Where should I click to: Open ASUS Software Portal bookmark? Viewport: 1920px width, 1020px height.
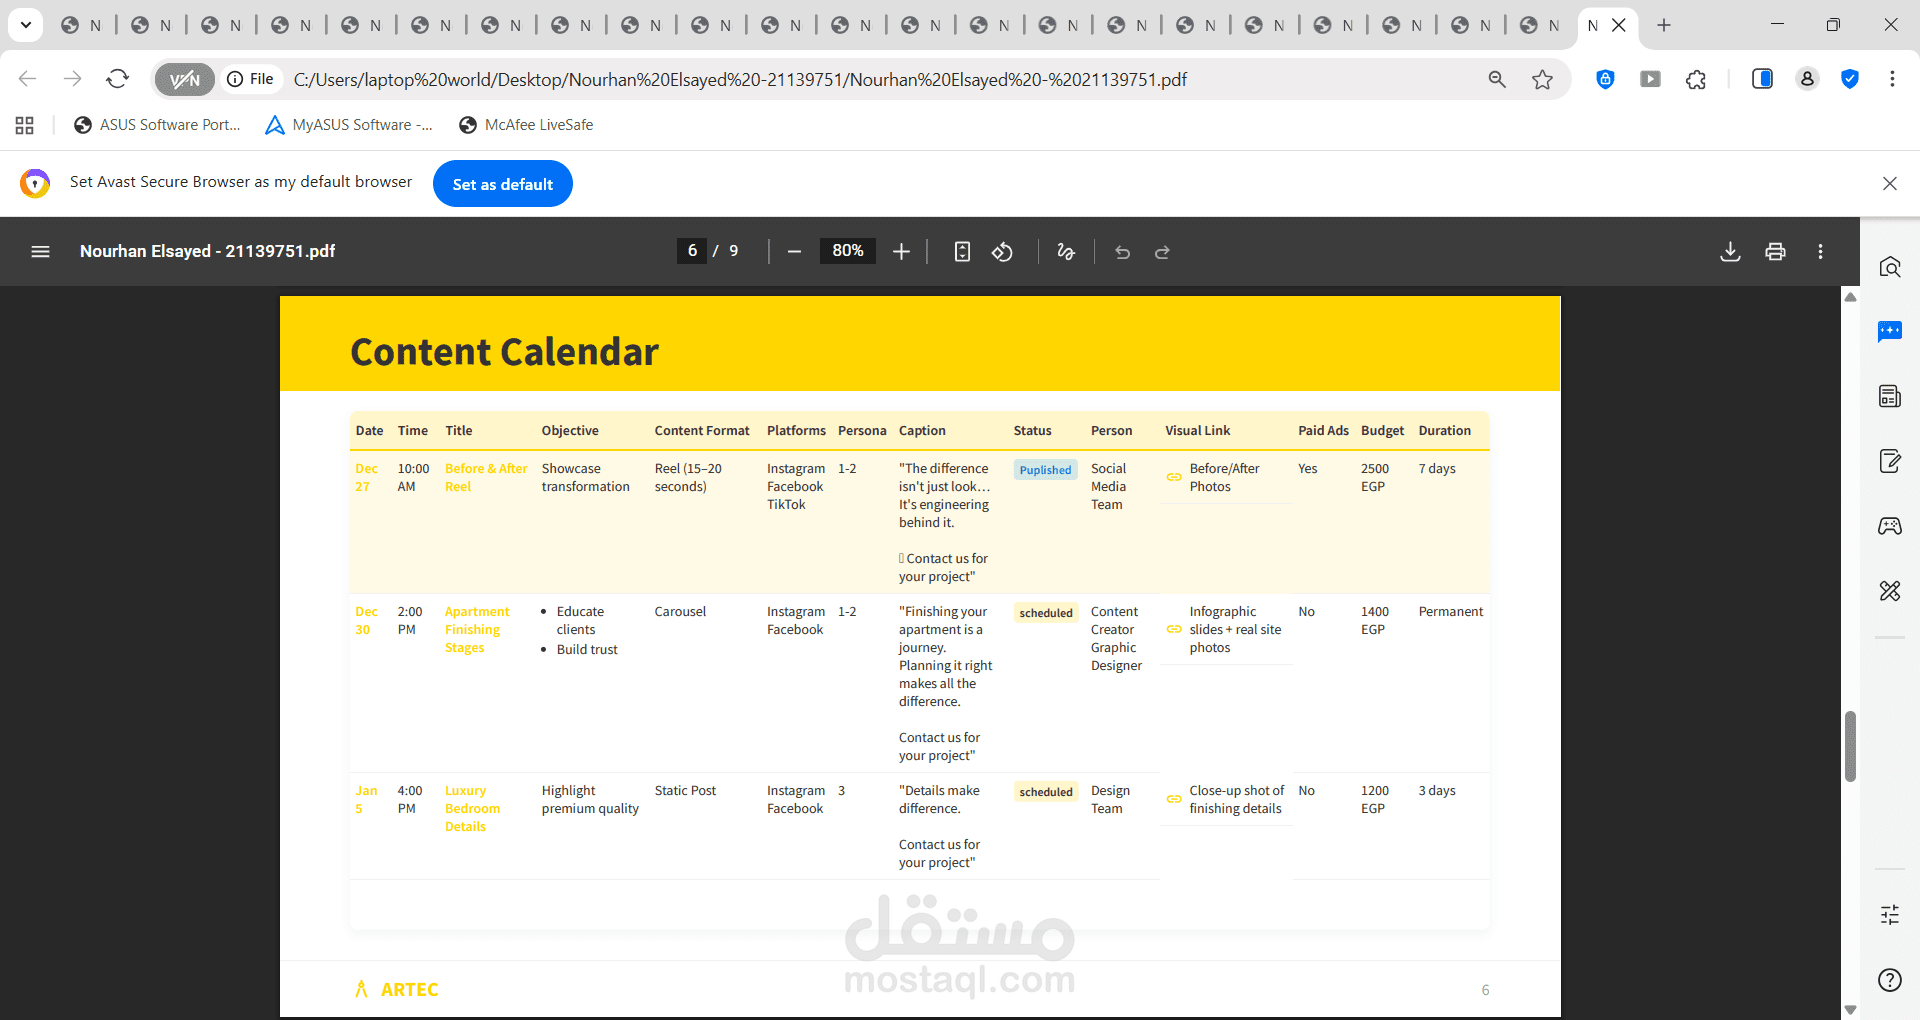(157, 125)
